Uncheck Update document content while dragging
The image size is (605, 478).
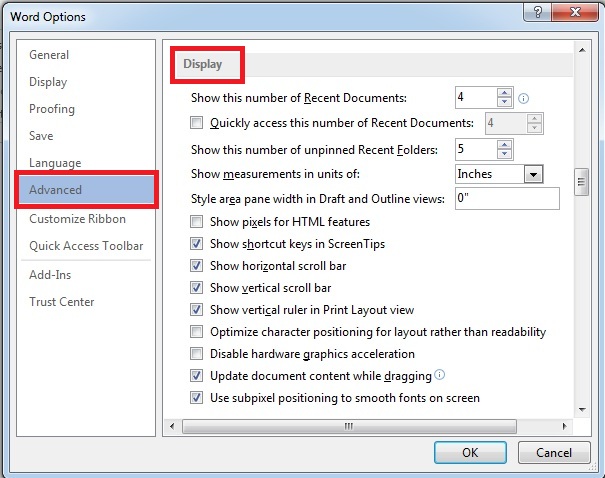[x=196, y=376]
